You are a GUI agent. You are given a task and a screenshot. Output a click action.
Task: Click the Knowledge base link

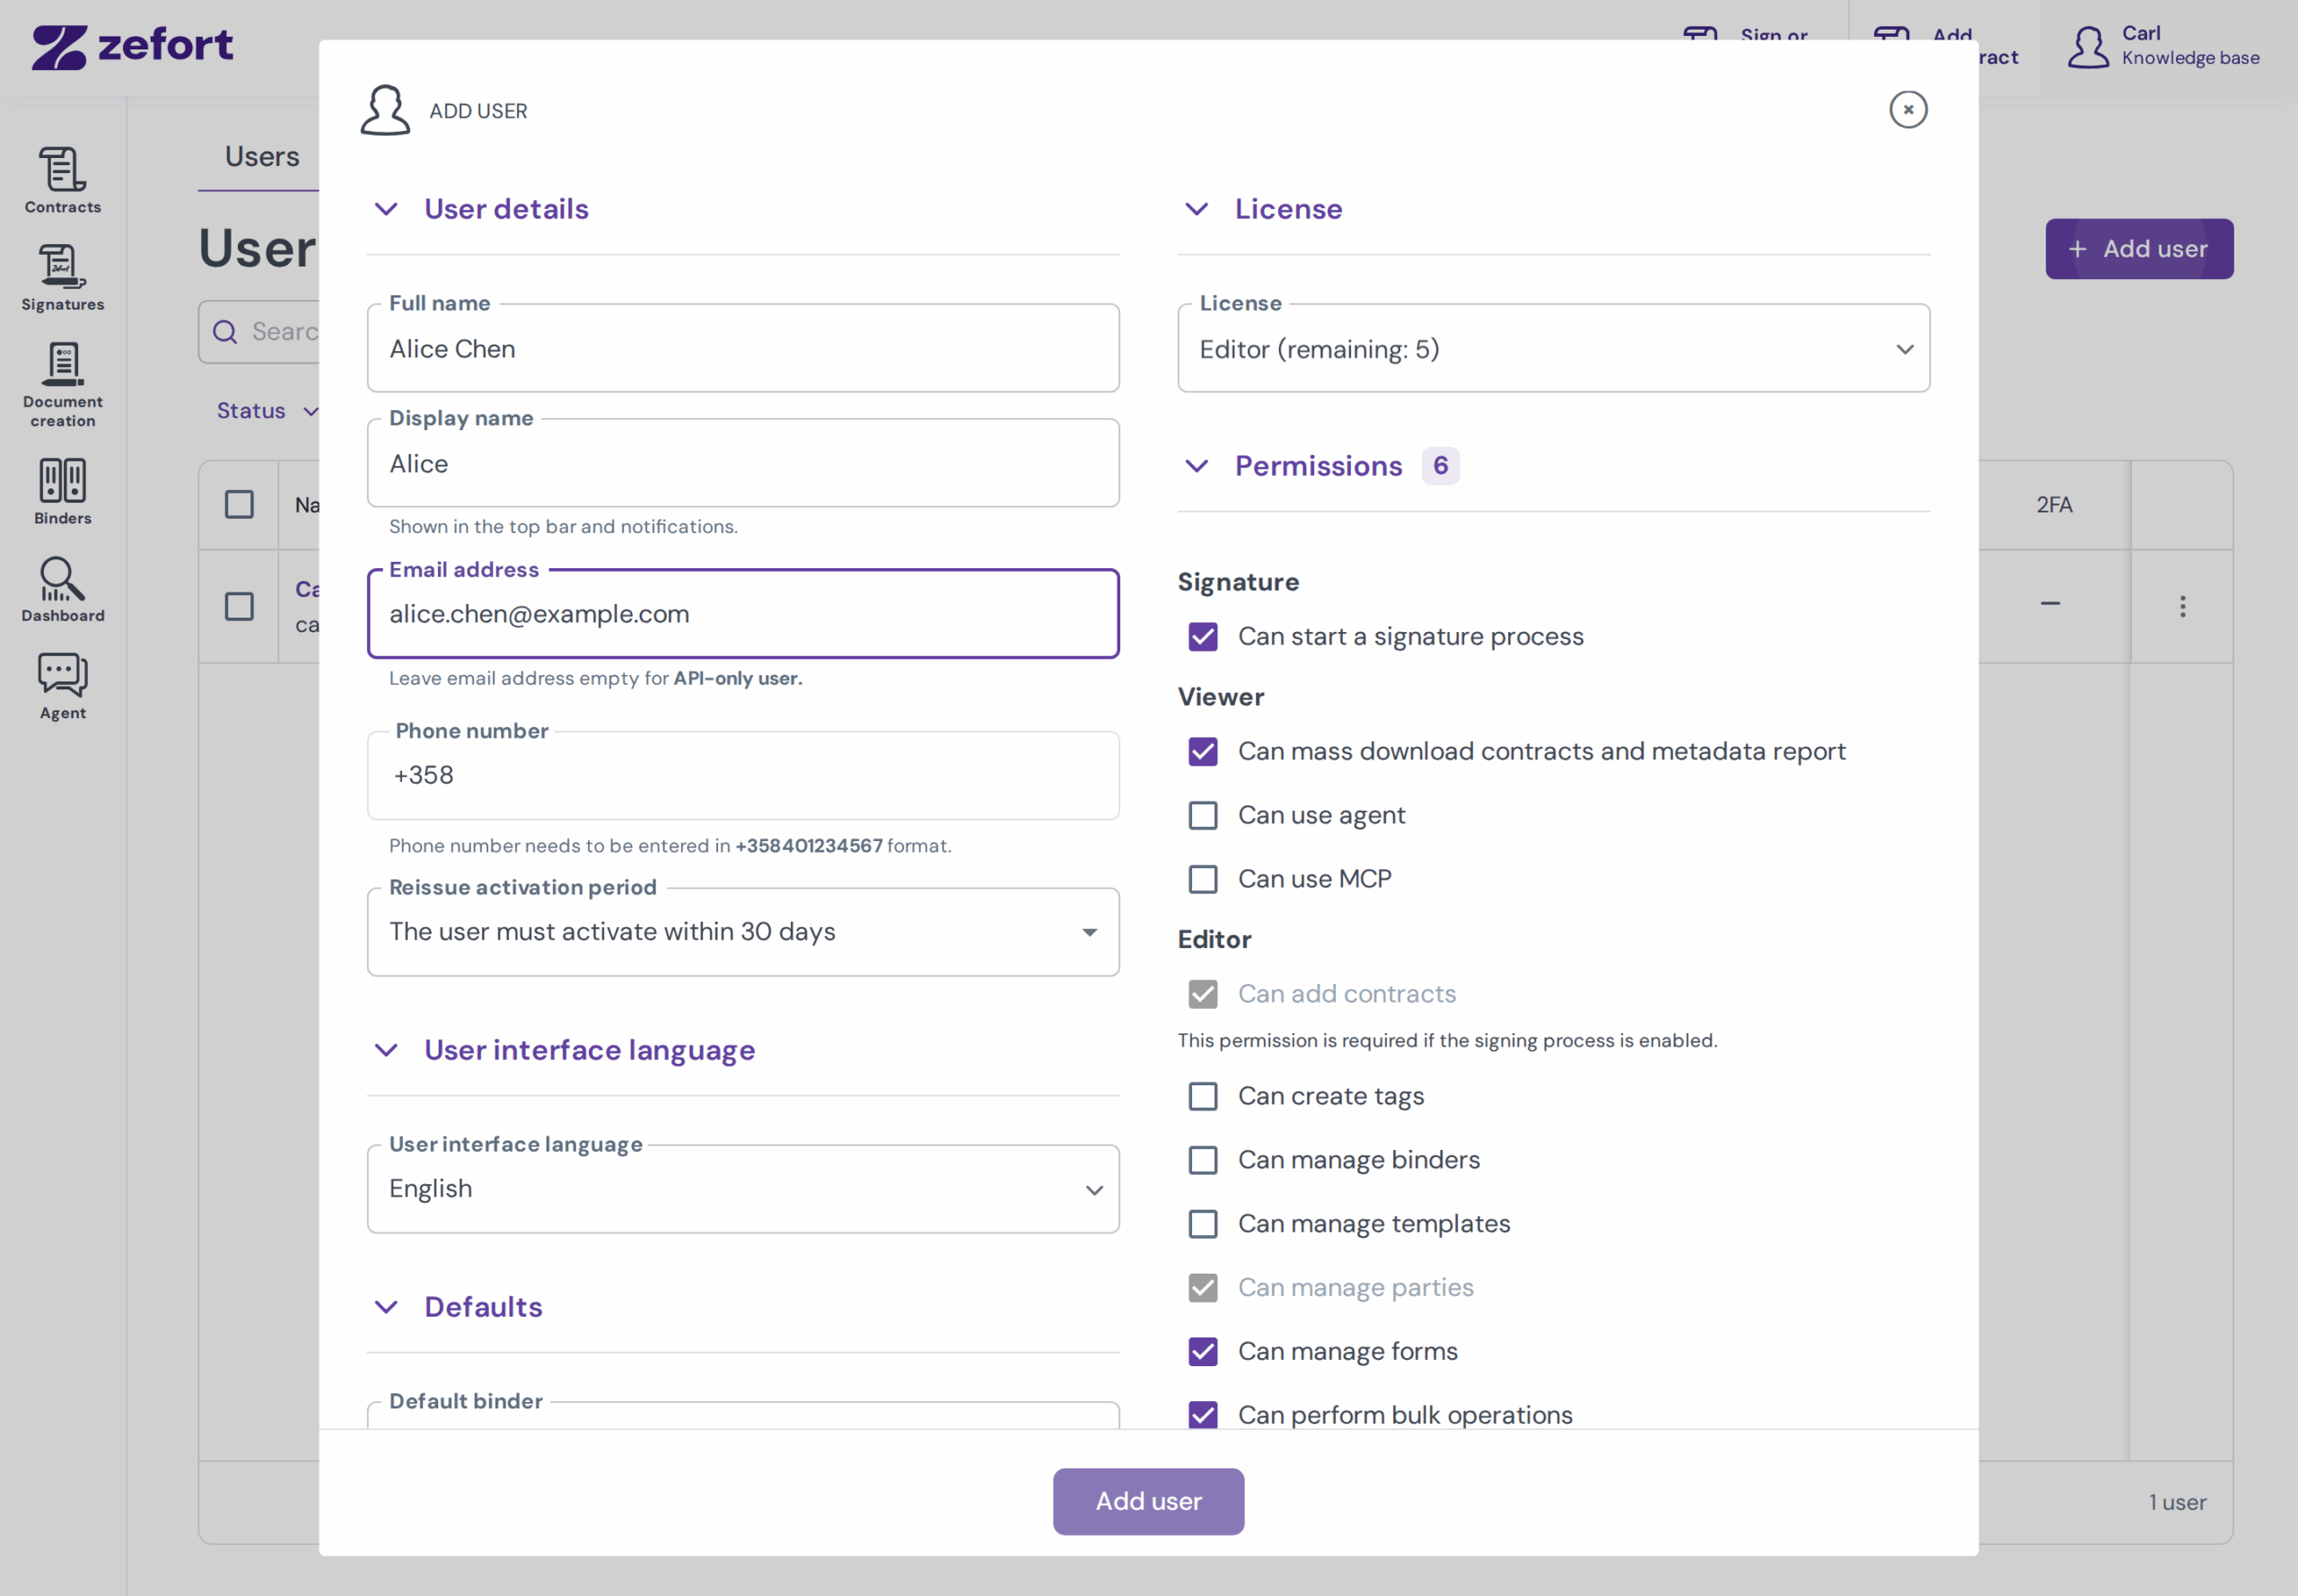2190,58
